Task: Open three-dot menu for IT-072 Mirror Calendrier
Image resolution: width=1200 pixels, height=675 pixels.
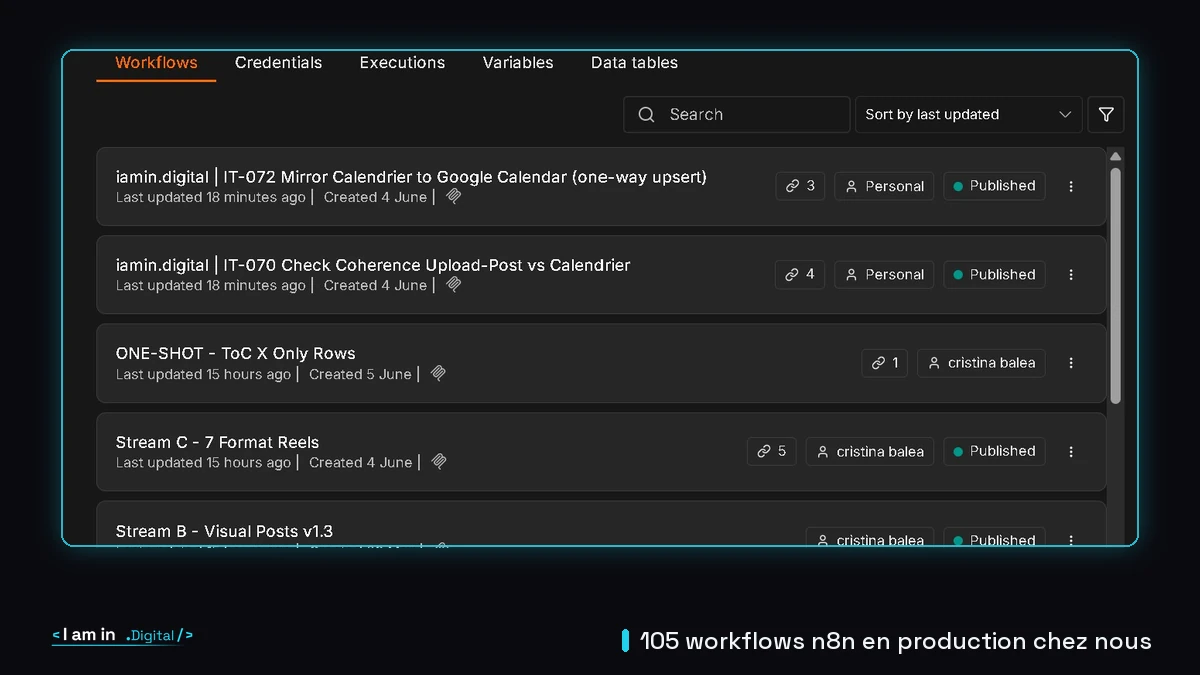Action: (x=1071, y=186)
